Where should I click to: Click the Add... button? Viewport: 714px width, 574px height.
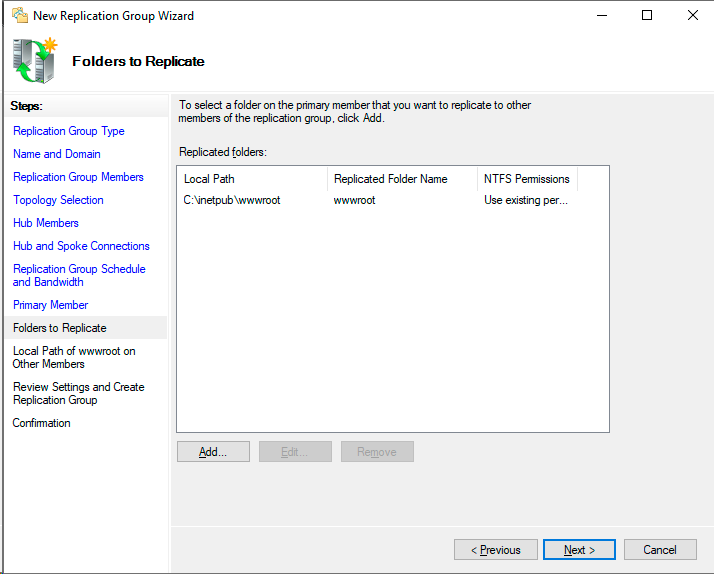pyautogui.click(x=213, y=452)
